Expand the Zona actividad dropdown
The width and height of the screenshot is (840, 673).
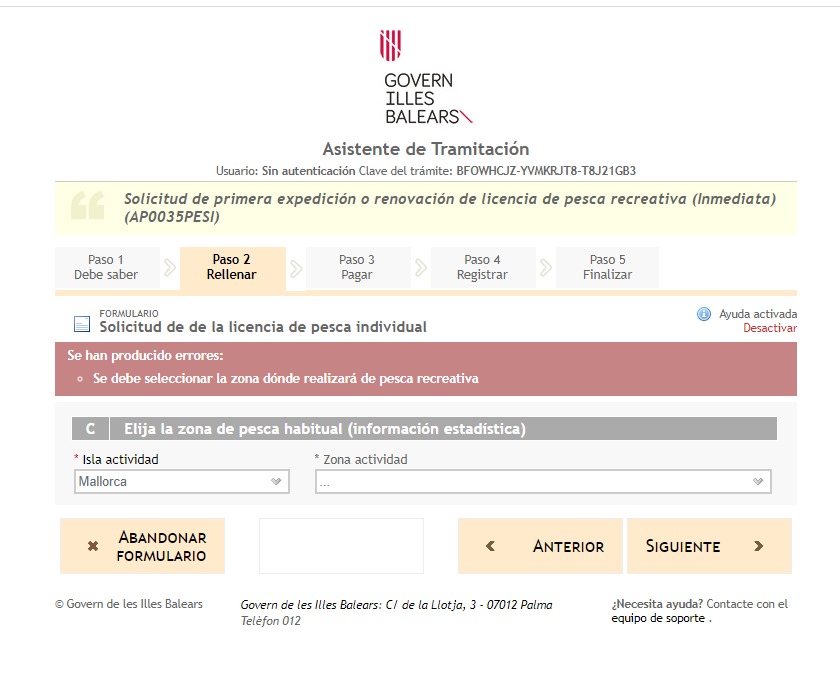tap(542, 482)
